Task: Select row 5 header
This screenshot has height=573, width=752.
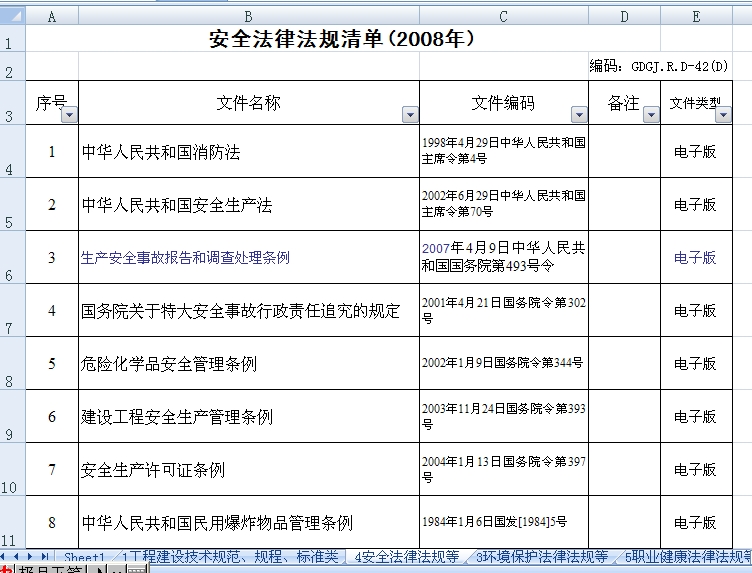Action: click(12, 204)
